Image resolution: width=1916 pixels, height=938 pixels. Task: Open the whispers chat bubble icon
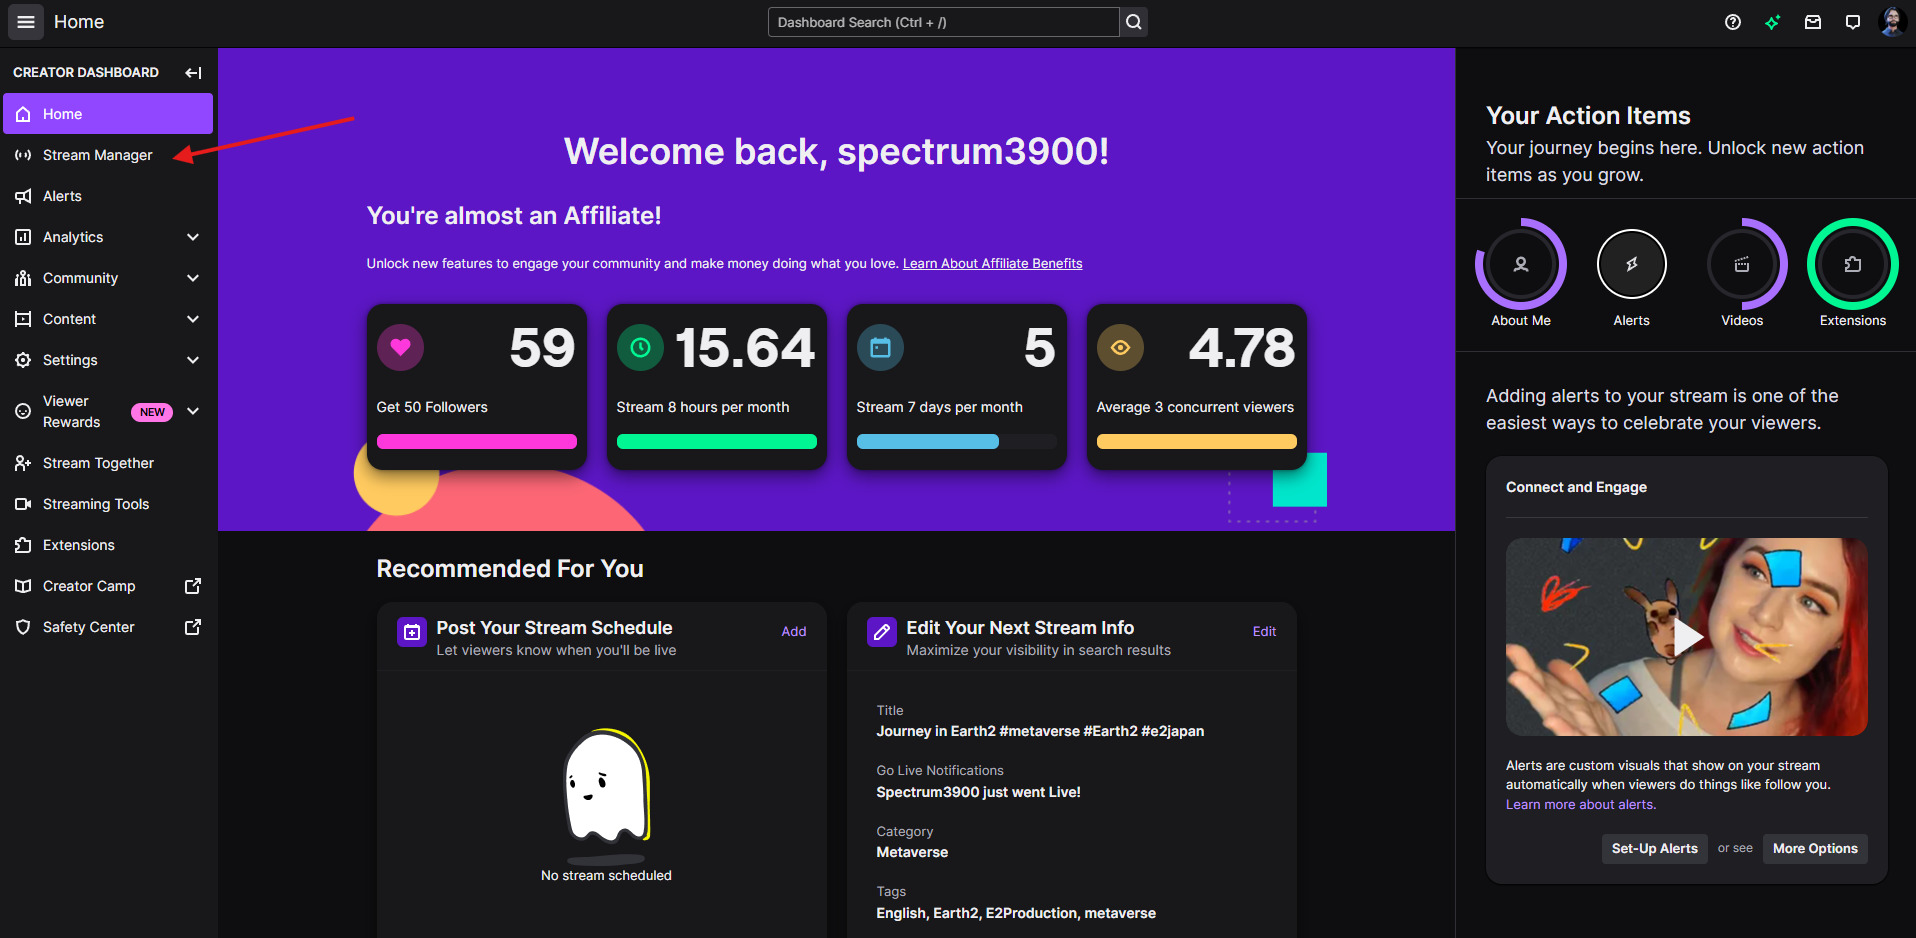click(1853, 22)
